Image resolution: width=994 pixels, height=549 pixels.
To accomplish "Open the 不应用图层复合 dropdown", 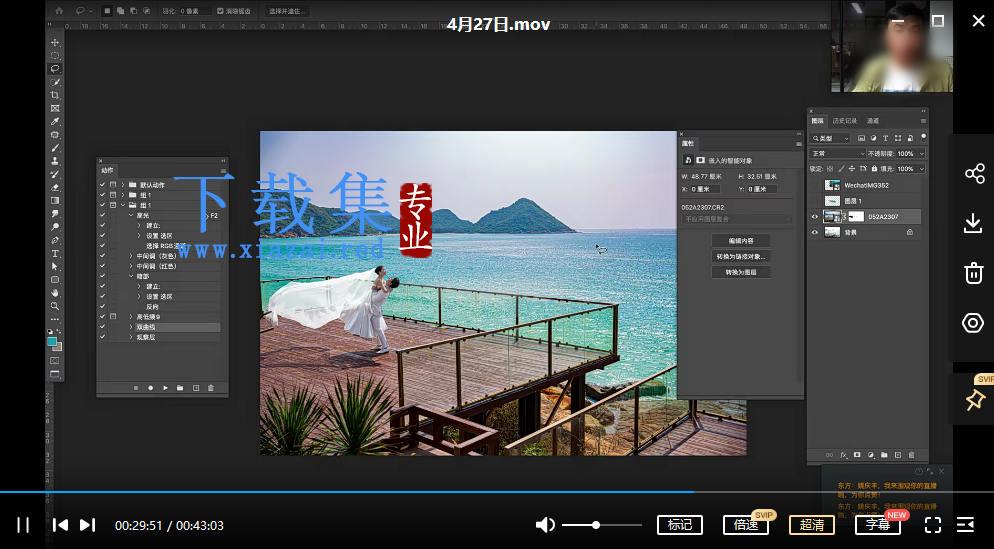I will click(x=737, y=219).
